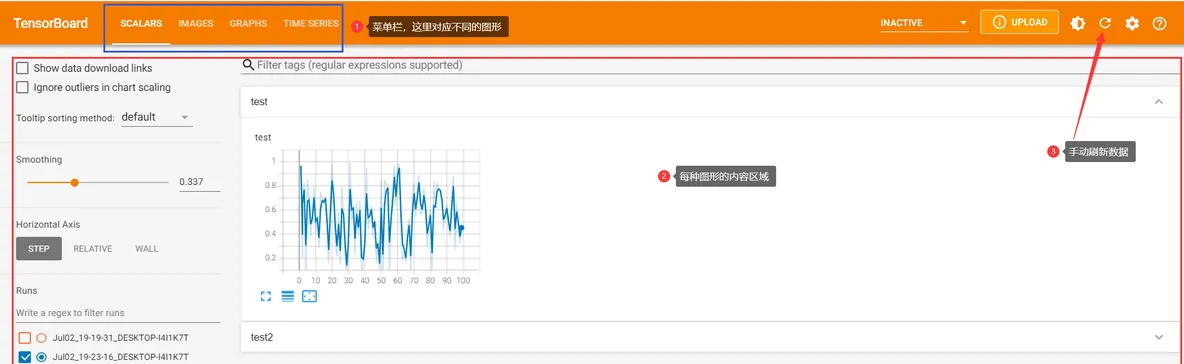Switch to the IMAGES tab

pyautogui.click(x=196, y=23)
